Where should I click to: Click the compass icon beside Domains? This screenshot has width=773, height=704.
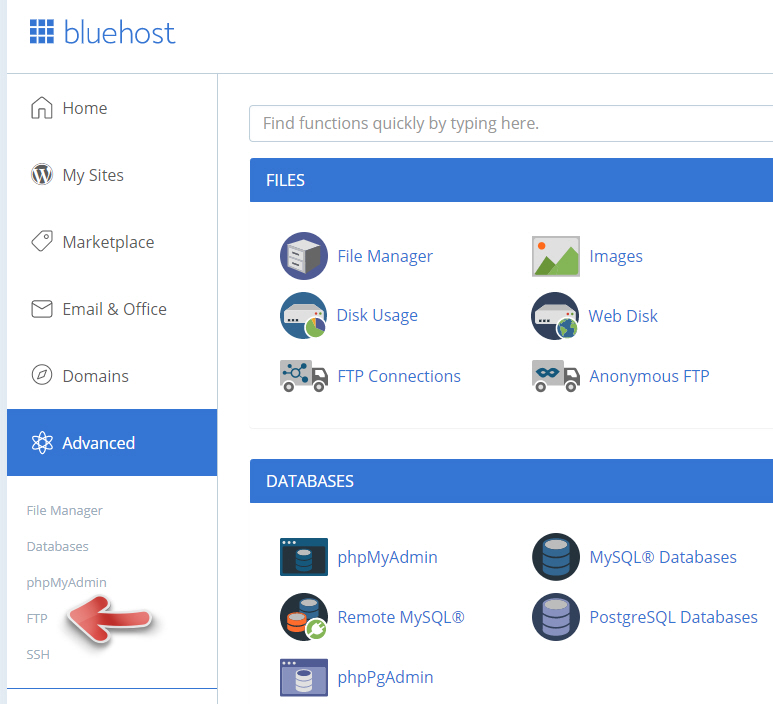[x=42, y=375]
